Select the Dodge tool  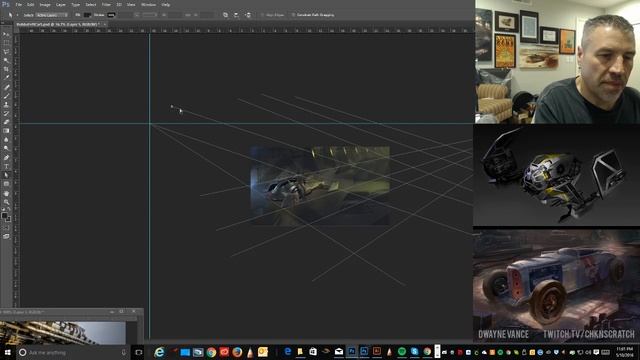pos(6,149)
